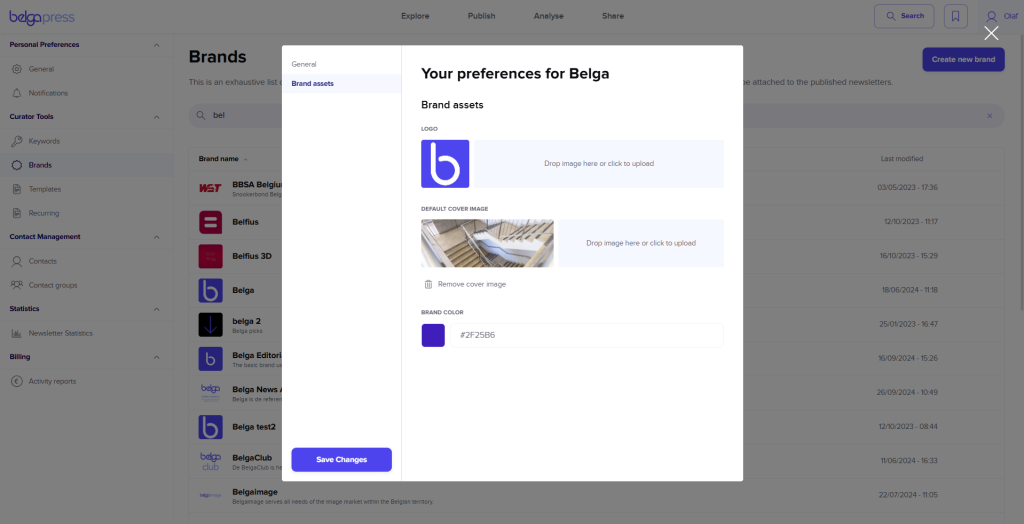Click the BelgaClub brand logo
The height and width of the screenshot is (524, 1024).
pos(210,461)
